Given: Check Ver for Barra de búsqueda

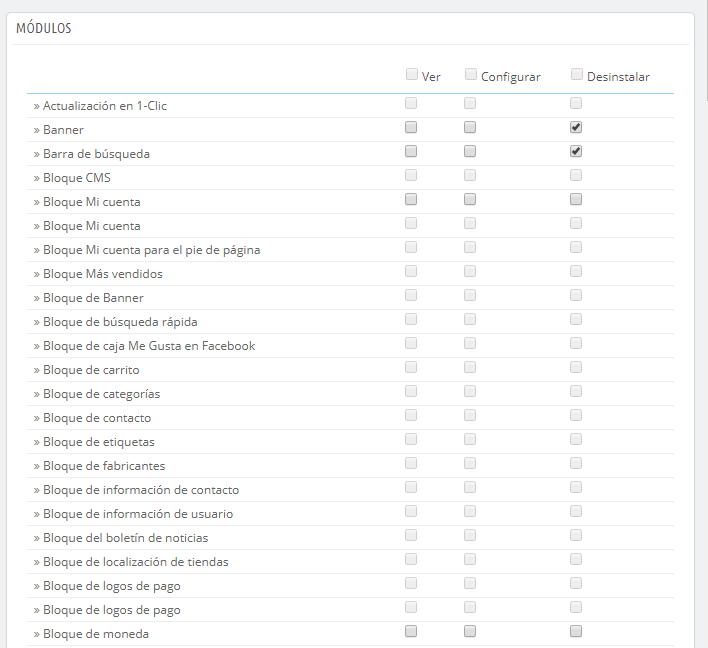Looking at the screenshot, I should (x=411, y=152).
